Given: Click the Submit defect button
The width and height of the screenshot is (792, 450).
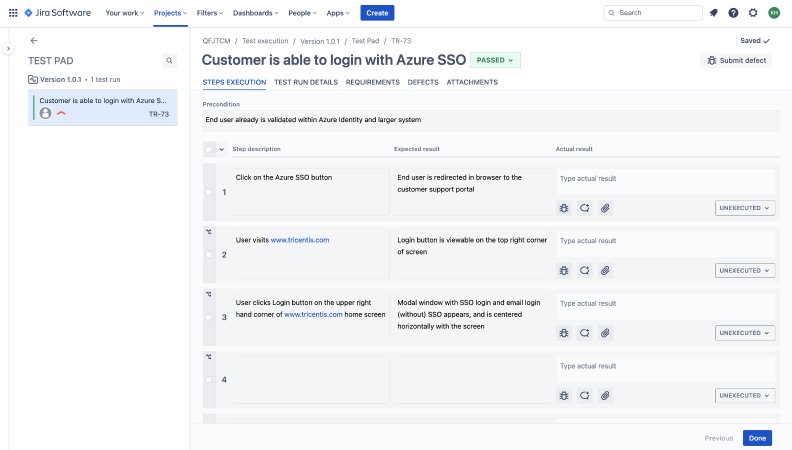Looking at the screenshot, I should coord(736,60).
